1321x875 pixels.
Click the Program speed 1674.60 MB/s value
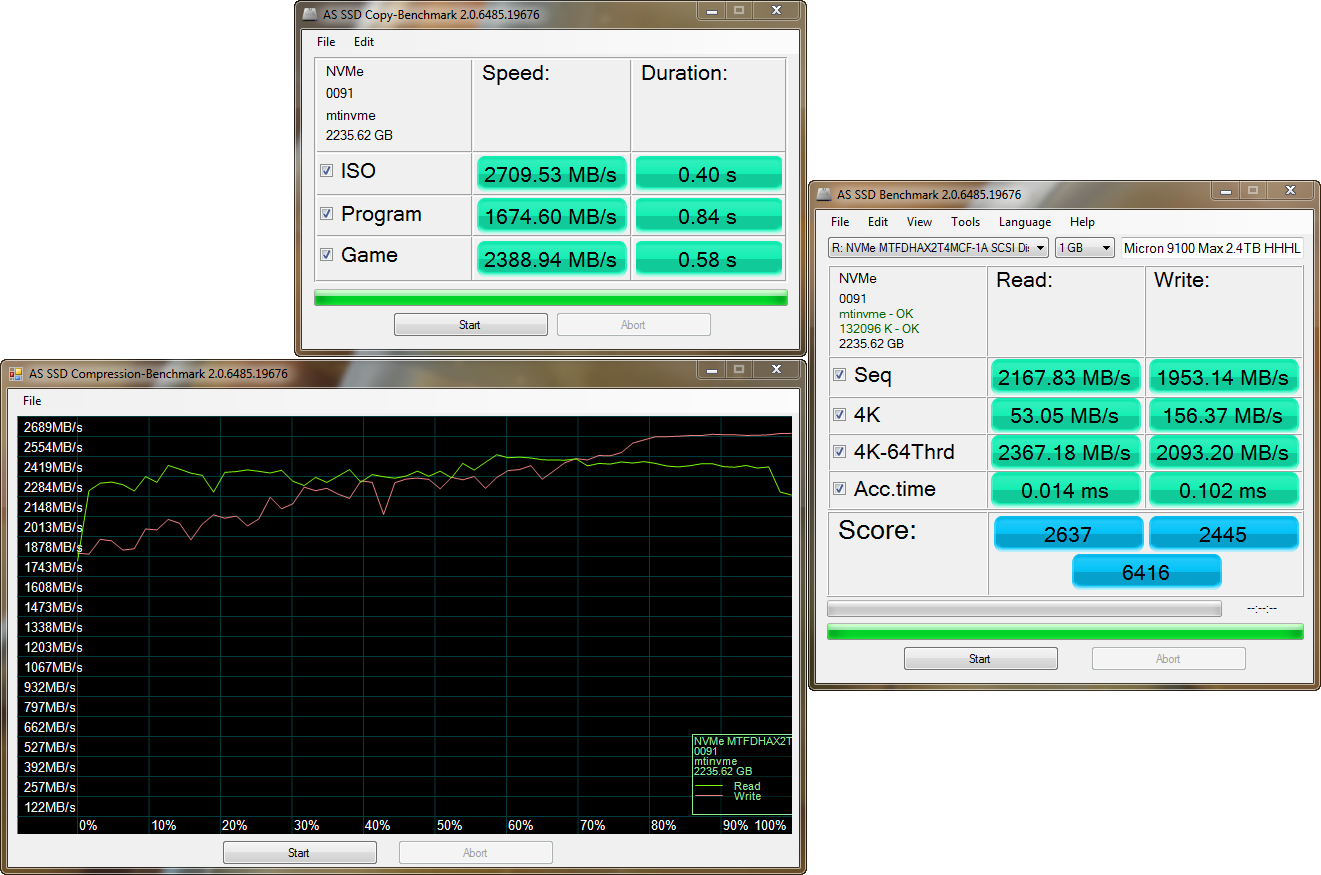[551, 216]
